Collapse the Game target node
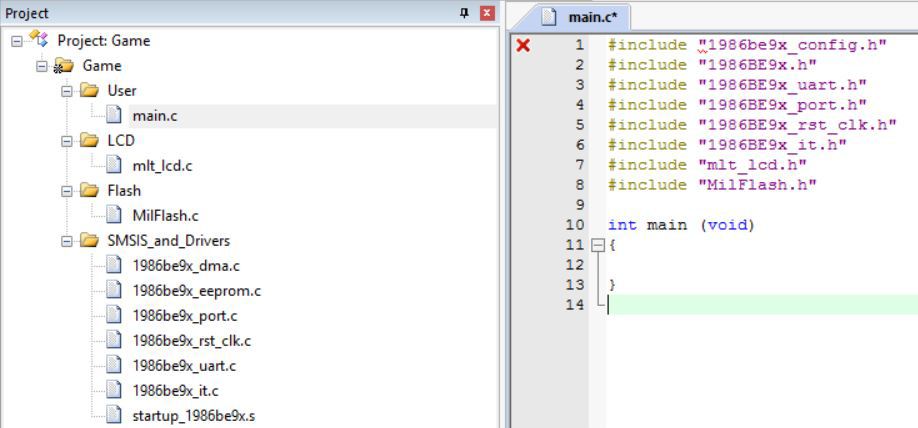The image size is (918, 428). tap(41, 66)
